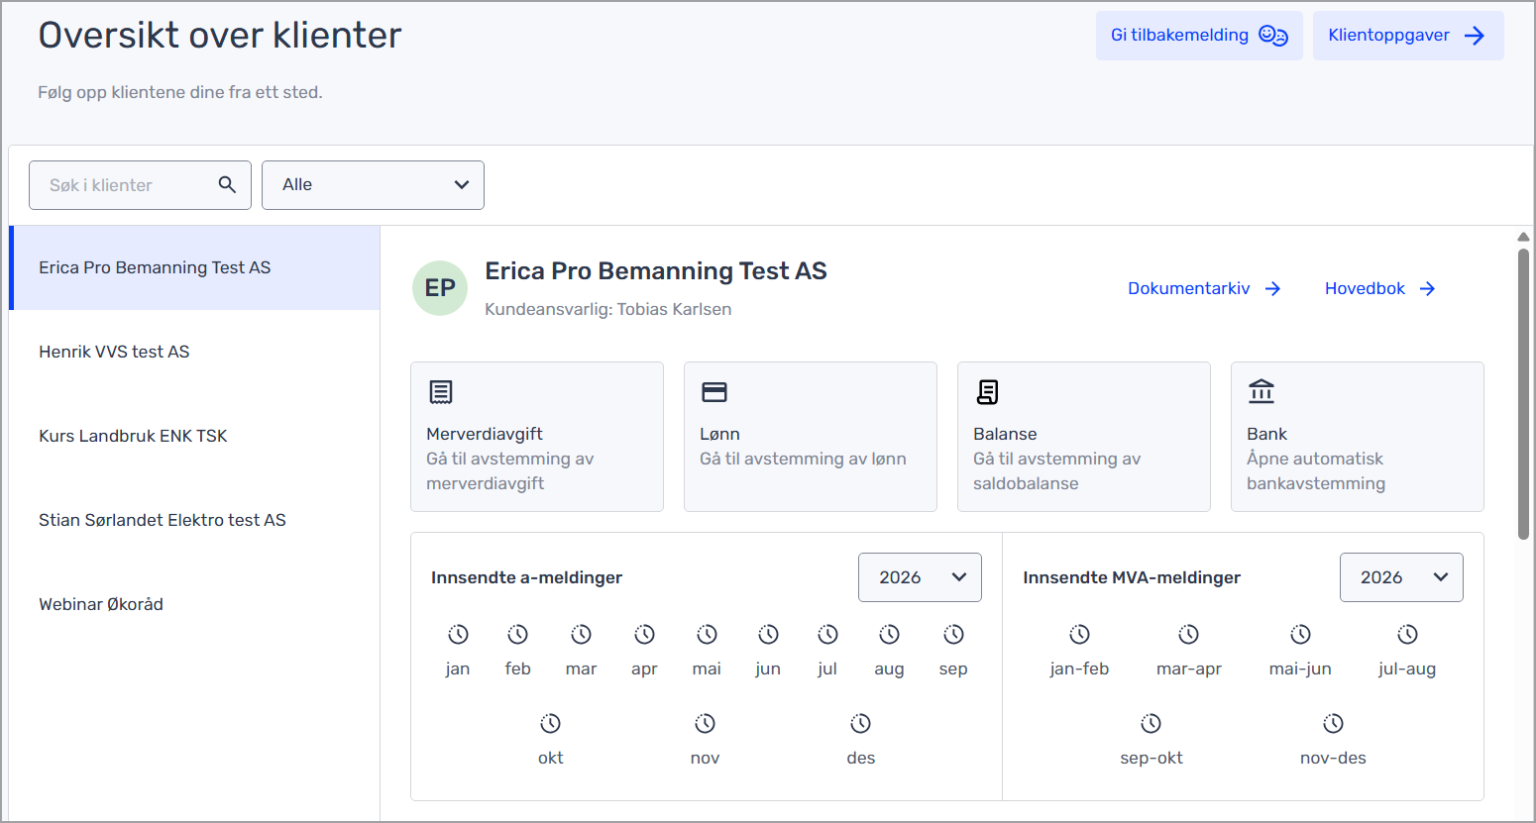Click the Gi tilbakemelding button
Image resolution: width=1536 pixels, height=823 pixels.
[x=1198, y=36]
